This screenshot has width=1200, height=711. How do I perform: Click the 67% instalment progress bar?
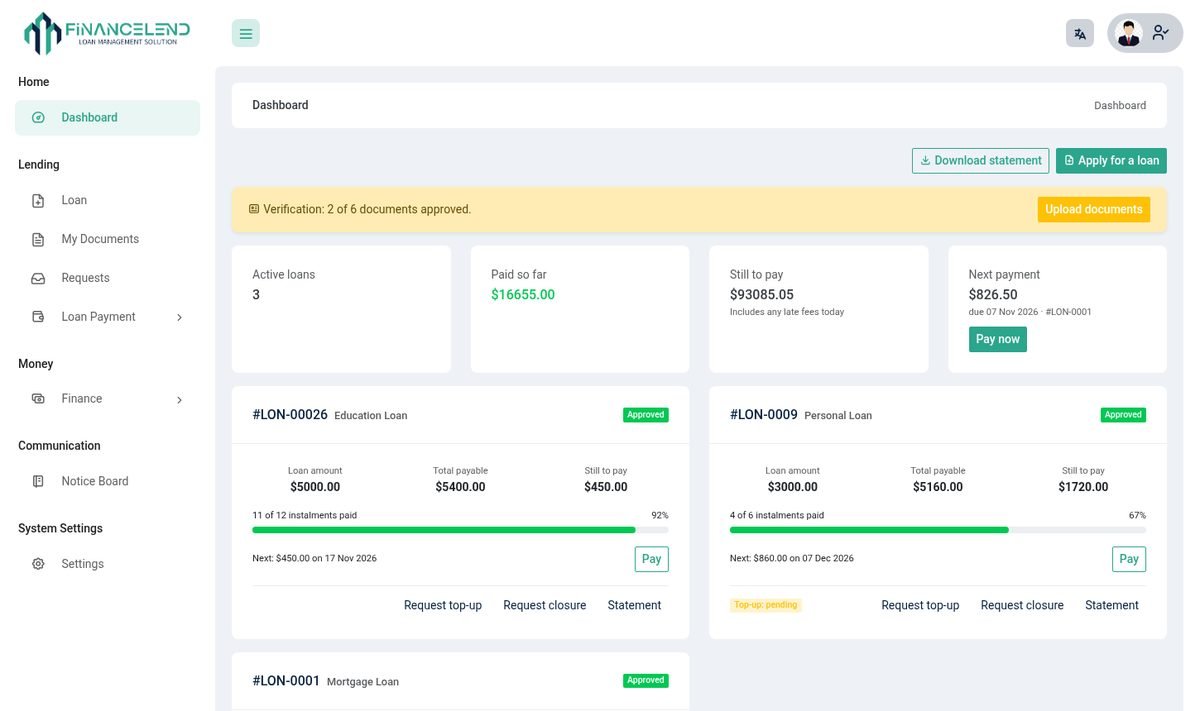click(x=938, y=530)
